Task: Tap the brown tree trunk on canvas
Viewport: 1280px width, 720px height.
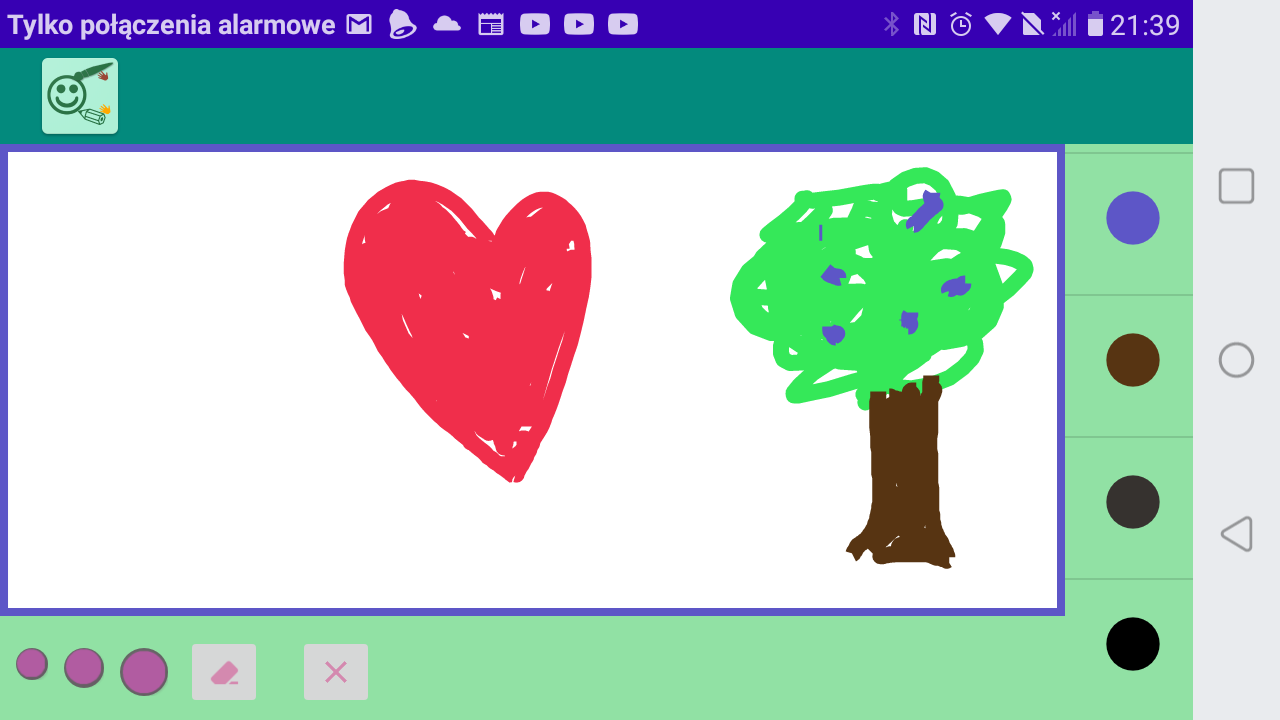Action: coord(904,470)
